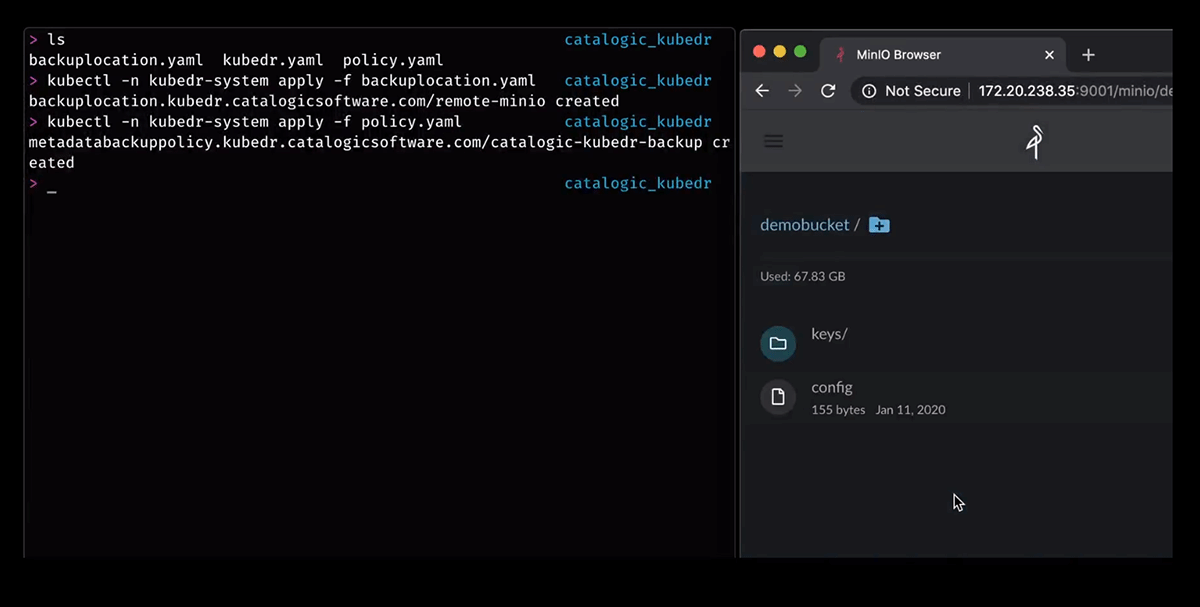Open a new browser tab with plus button

[x=1088, y=55]
